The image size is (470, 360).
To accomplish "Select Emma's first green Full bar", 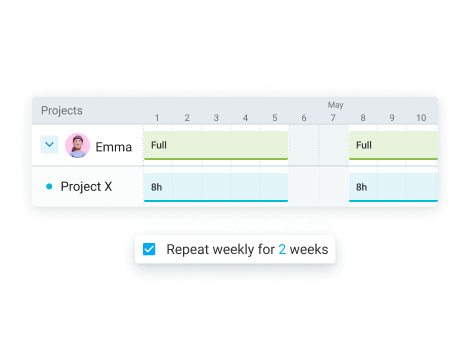I will 216,145.
